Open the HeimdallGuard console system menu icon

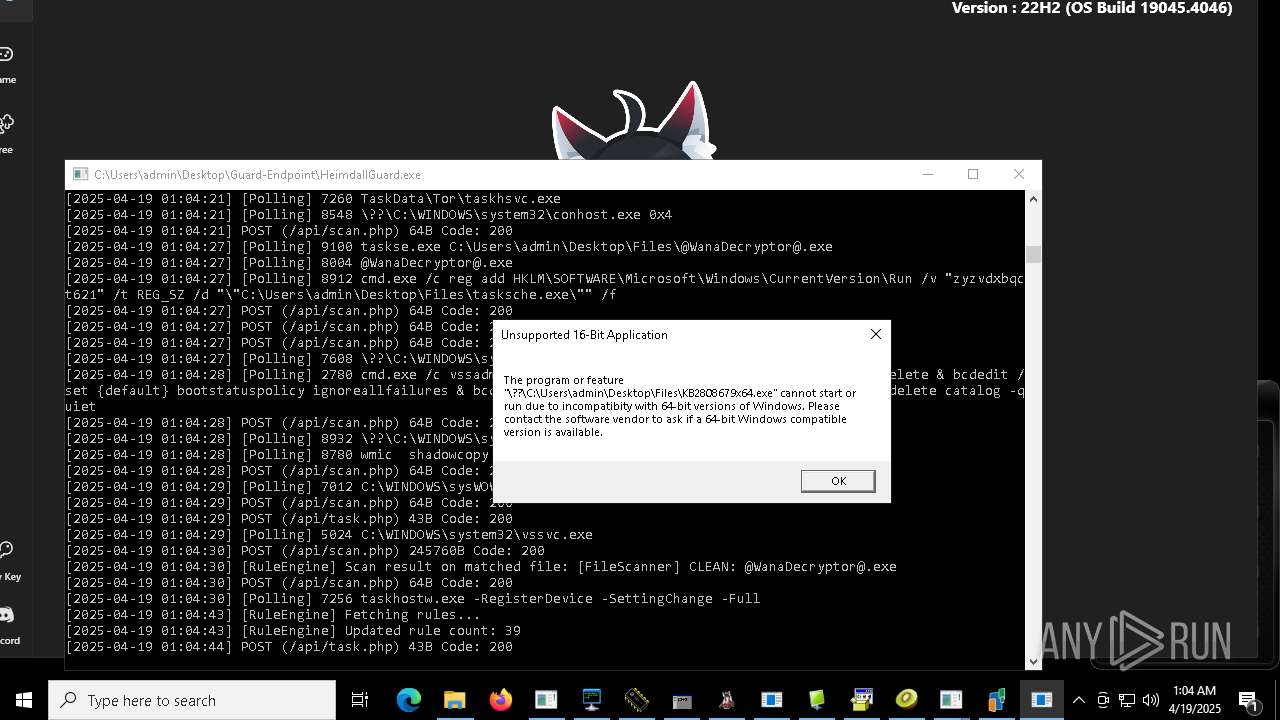81,174
